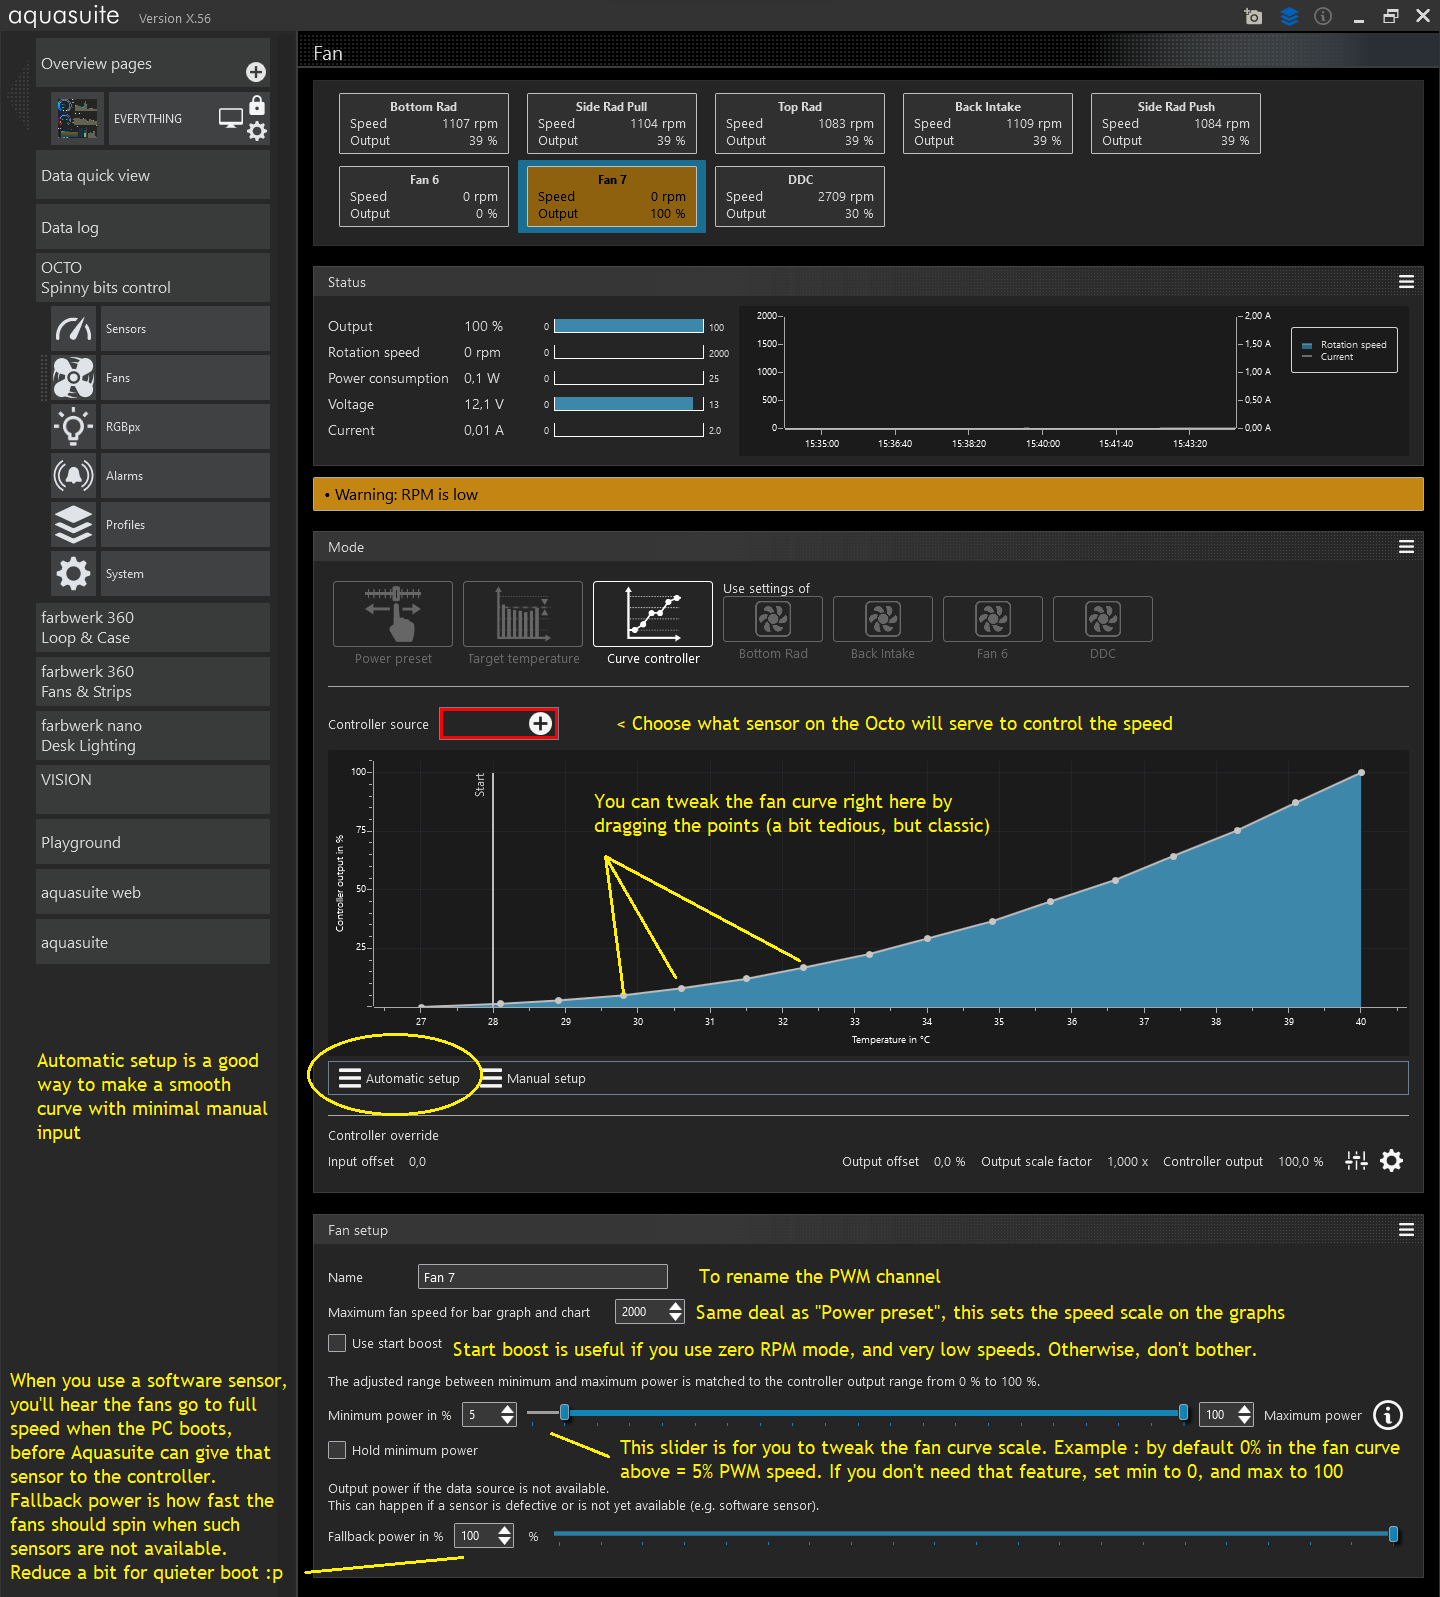Open VISION section in sidebar

(153, 789)
